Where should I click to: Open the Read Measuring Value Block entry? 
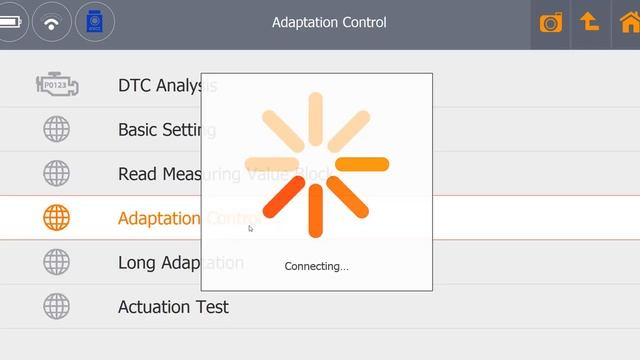(x=320, y=173)
